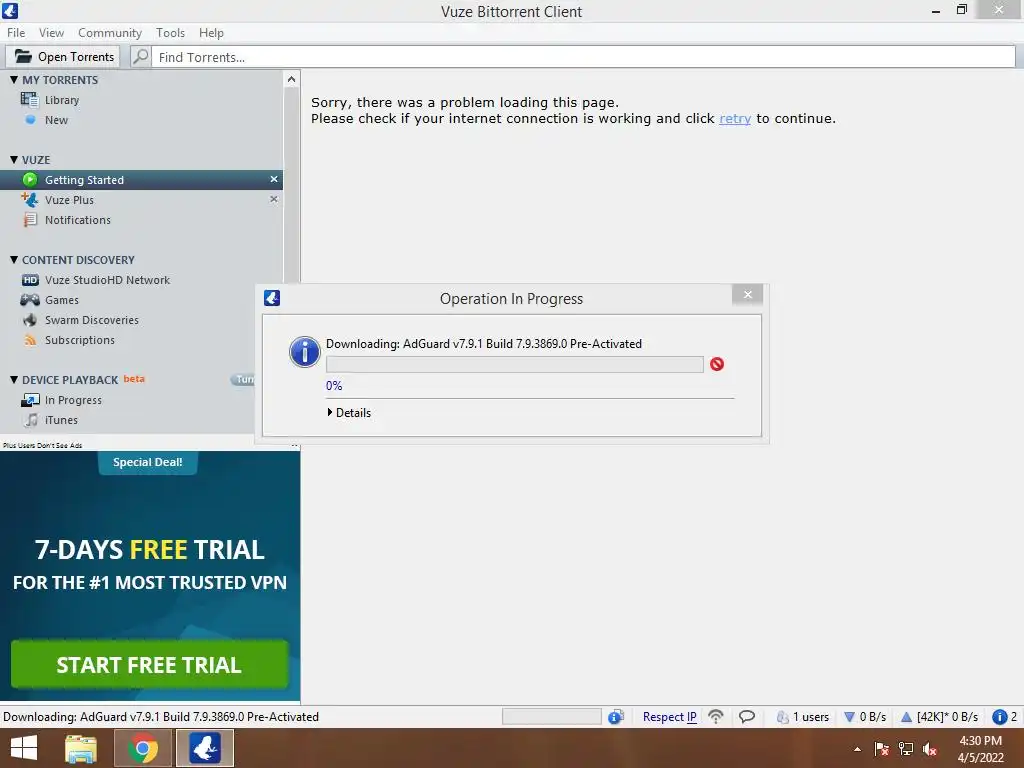Open the View menu
The image size is (1024, 768).
pyautogui.click(x=51, y=33)
